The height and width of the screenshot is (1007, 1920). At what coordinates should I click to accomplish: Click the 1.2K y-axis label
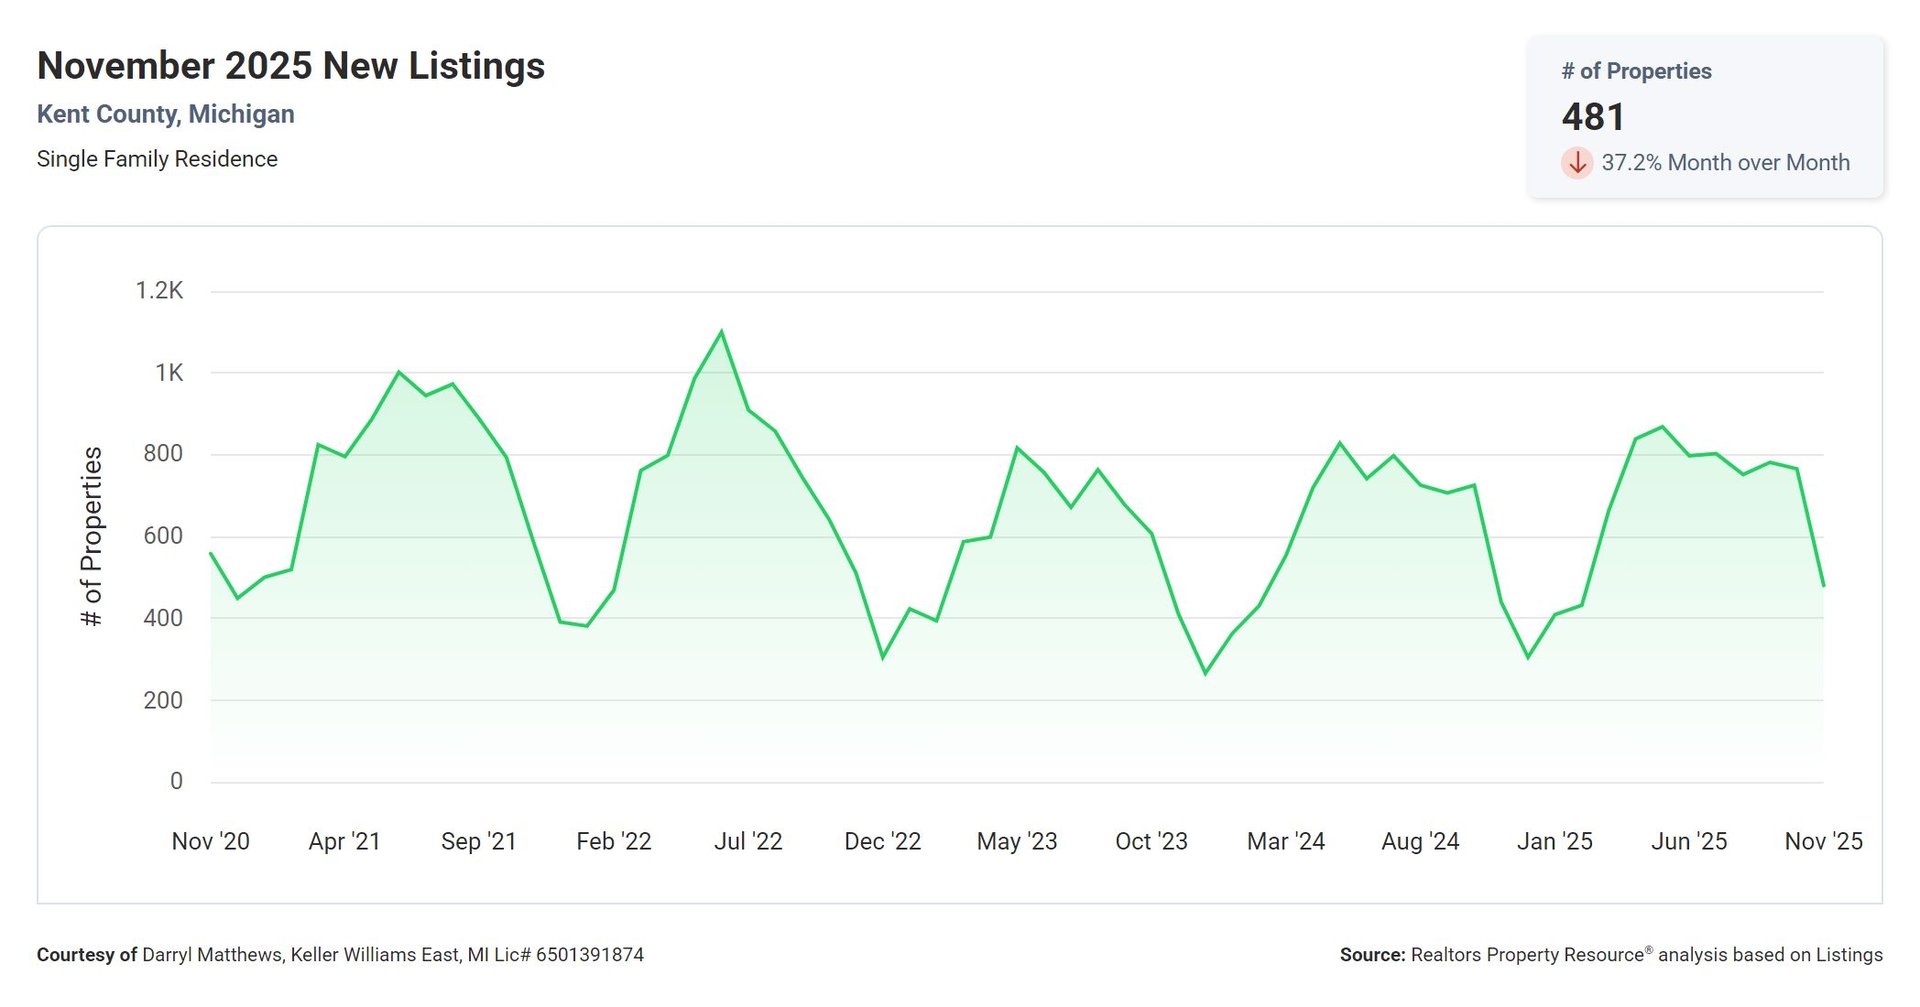pyautogui.click(x=160, y=290)
